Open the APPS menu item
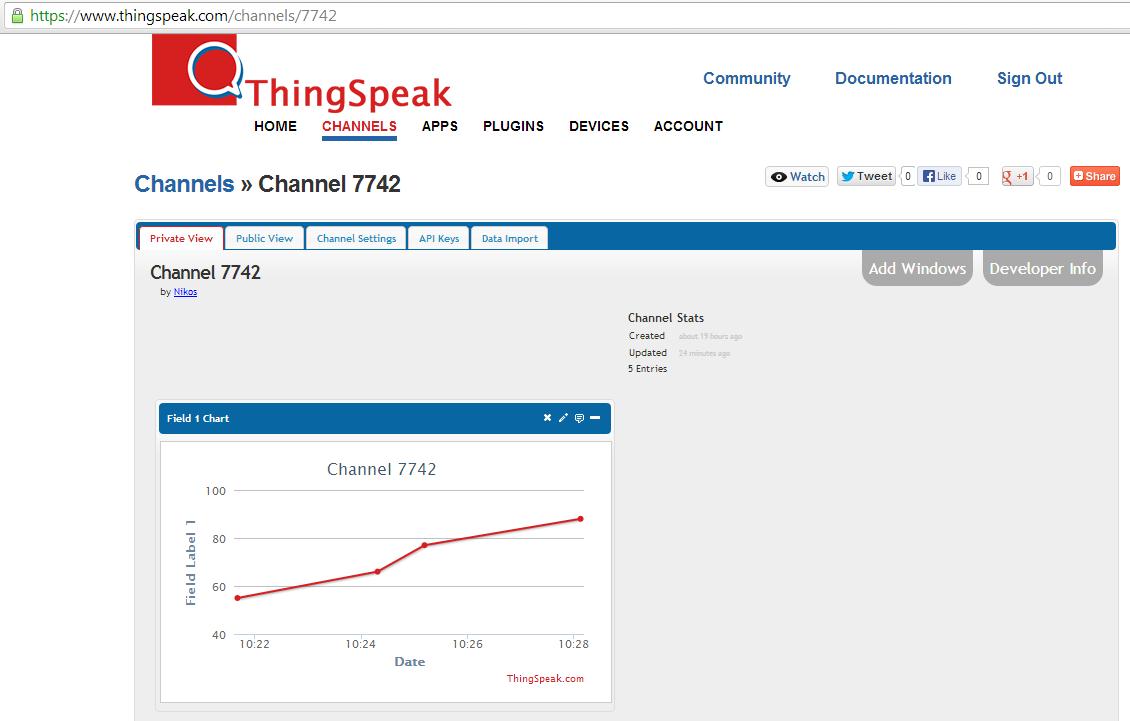Image resolution: width=1130 pixels, height=721 pixels. click(x=440, y=126)
